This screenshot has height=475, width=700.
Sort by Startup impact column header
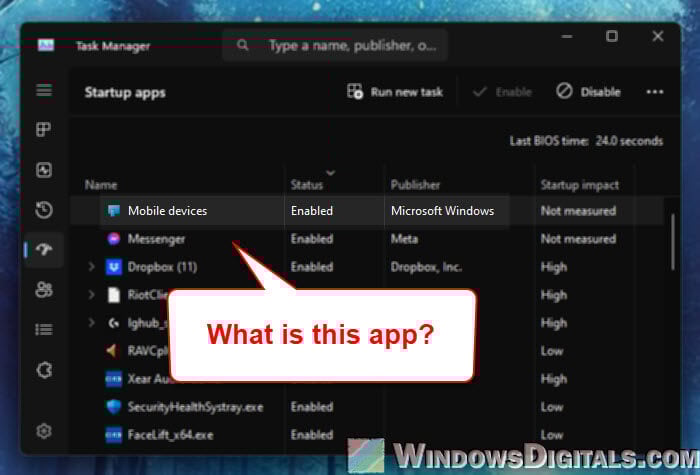click(x=579, y=185)
